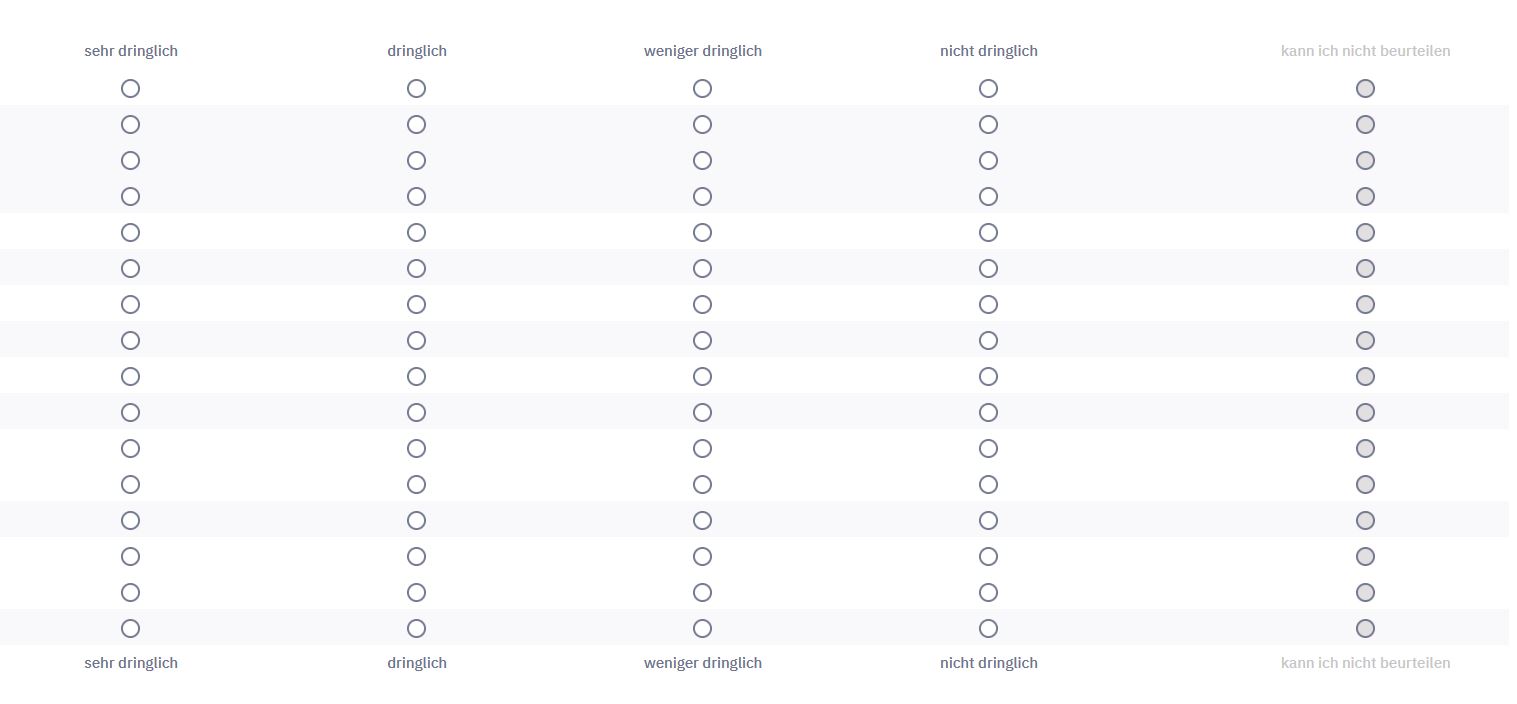Pick 'nicht dringlich' in the eighth row
Image resolution: width=1517 pixels, height=704 pixels.
pyautogui.click(x=988, y=341)
